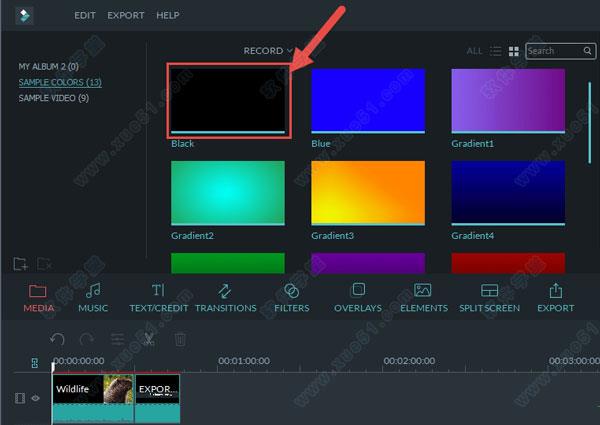Switch media library to grid view
600x425 pixels.
(x=514, y=51)
